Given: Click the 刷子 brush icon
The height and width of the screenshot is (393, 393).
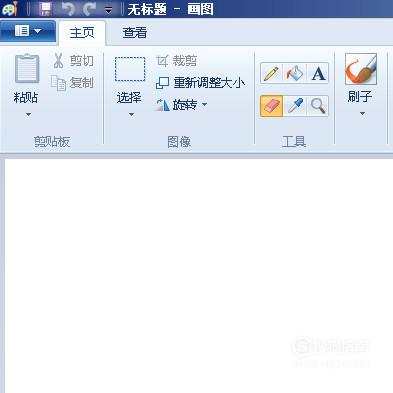Looking at the screenshot, I should [361, 69].
